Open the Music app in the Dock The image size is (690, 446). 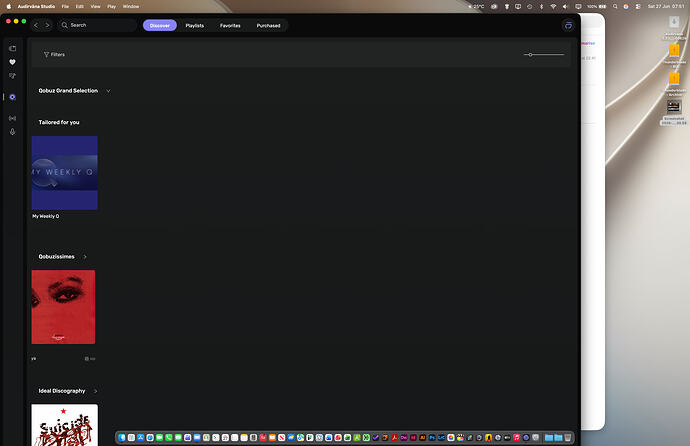(x=517, y=438)
